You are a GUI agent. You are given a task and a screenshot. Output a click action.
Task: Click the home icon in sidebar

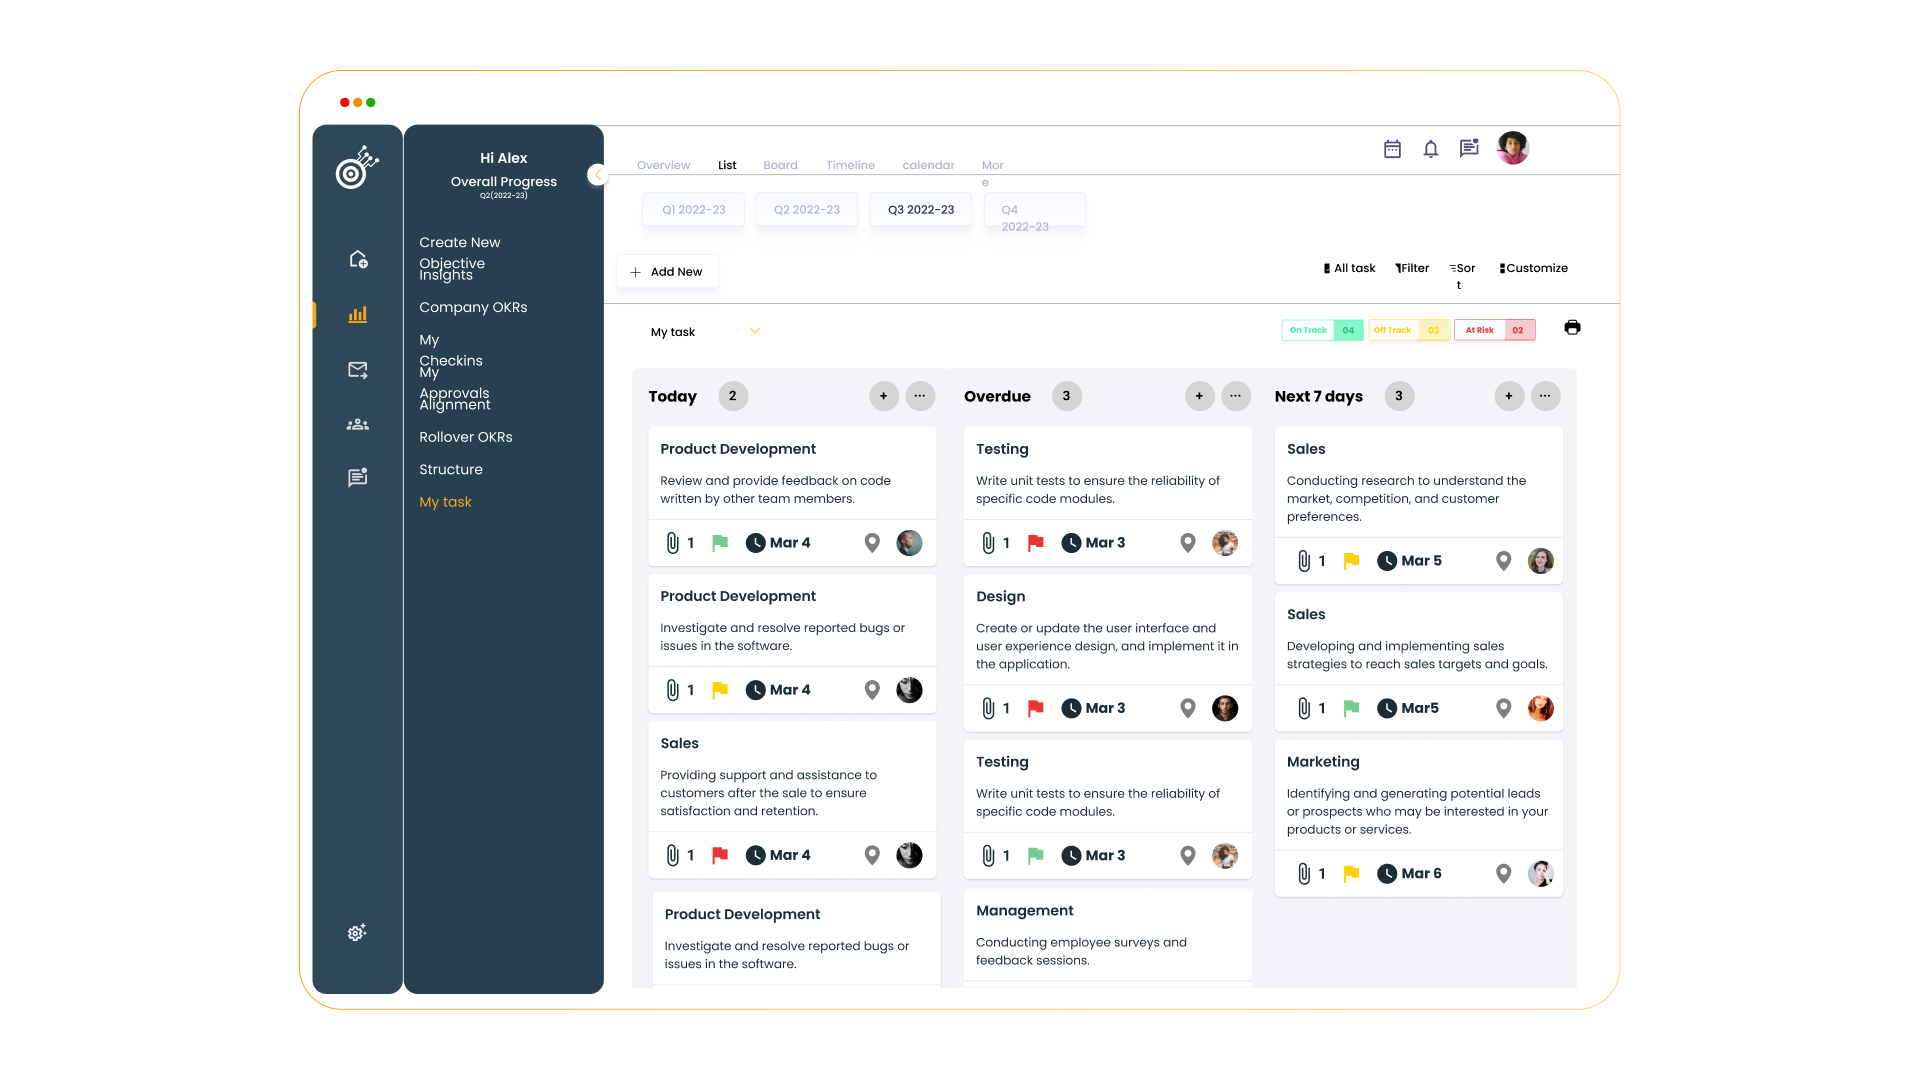pos(358,259)
